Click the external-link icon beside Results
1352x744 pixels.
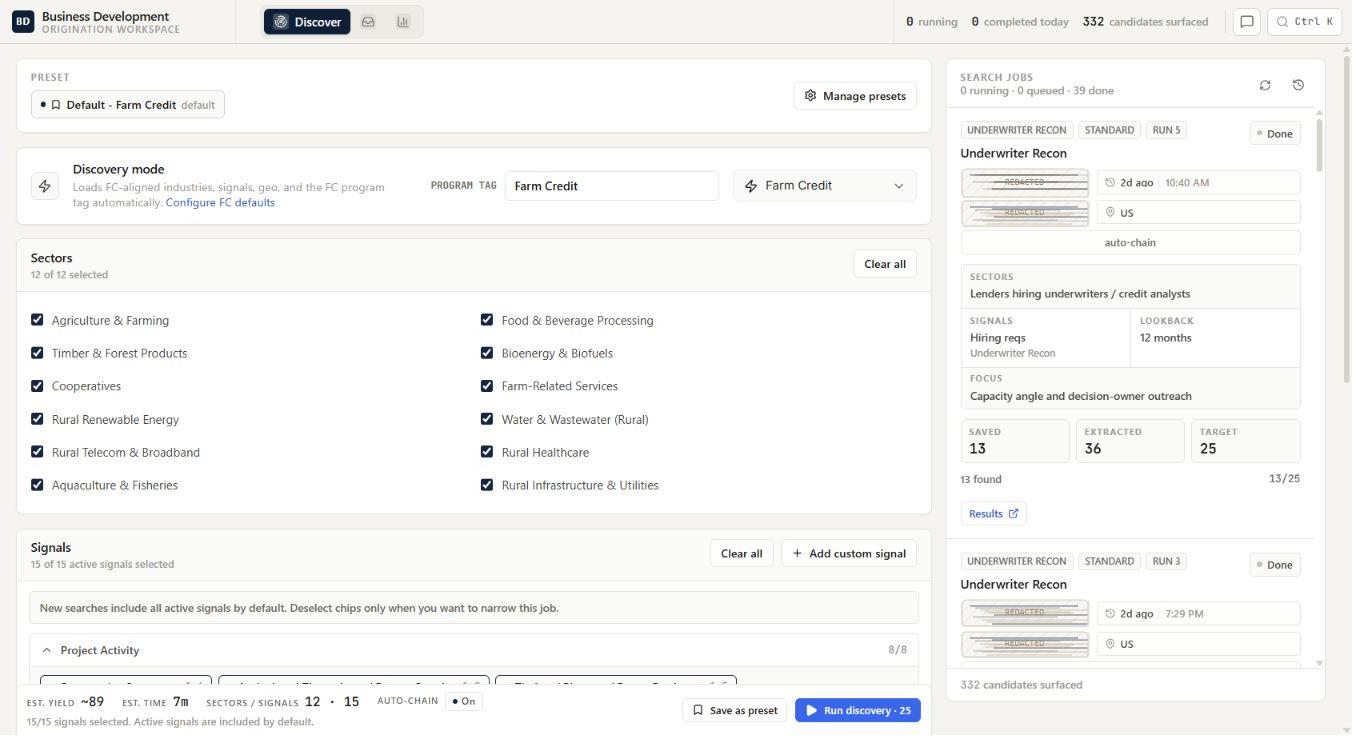pos(1013,514)
